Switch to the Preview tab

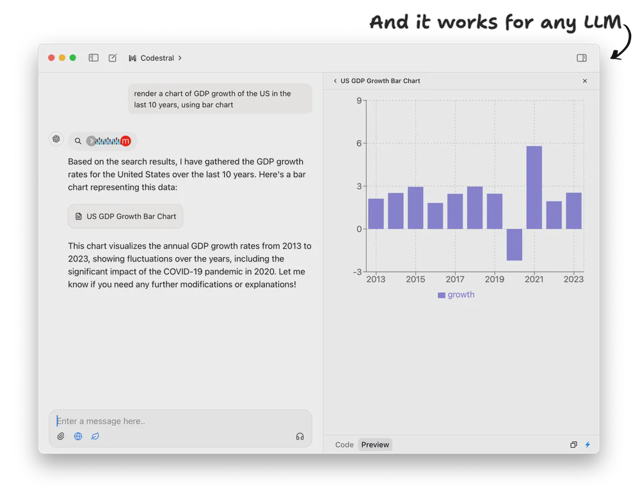(375, 444)
